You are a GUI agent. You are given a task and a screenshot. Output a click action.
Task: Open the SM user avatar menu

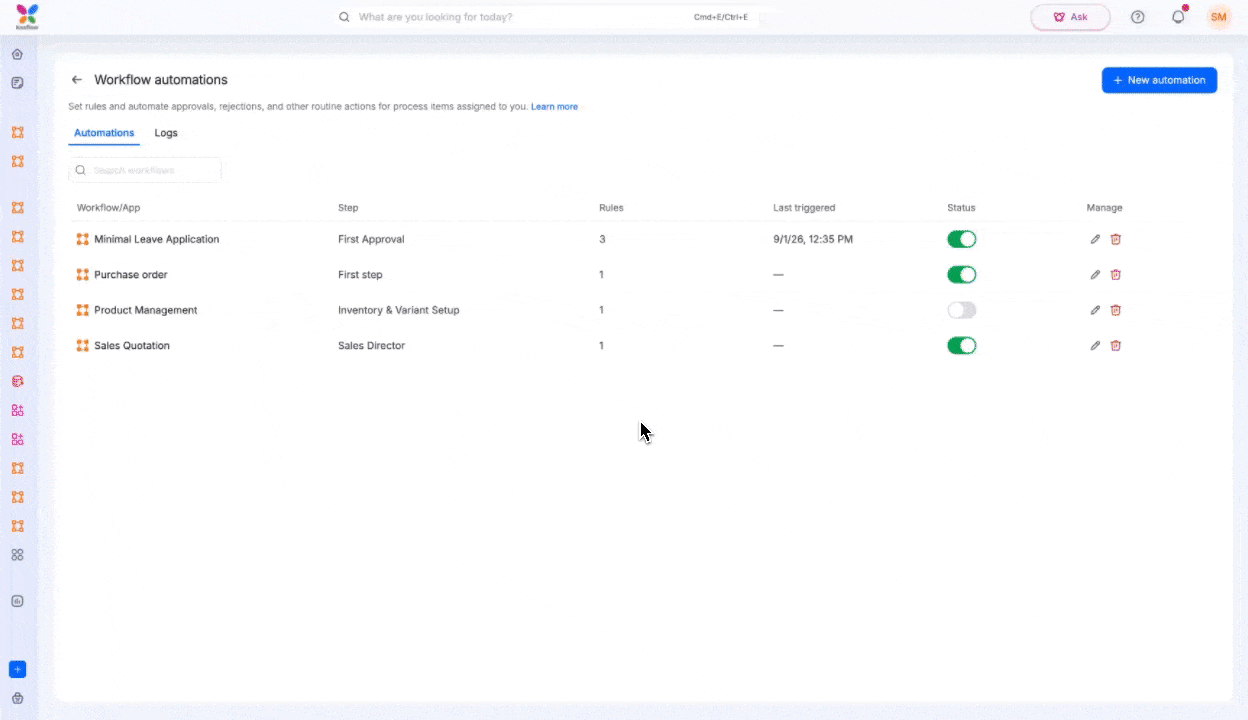point(1218,17)
